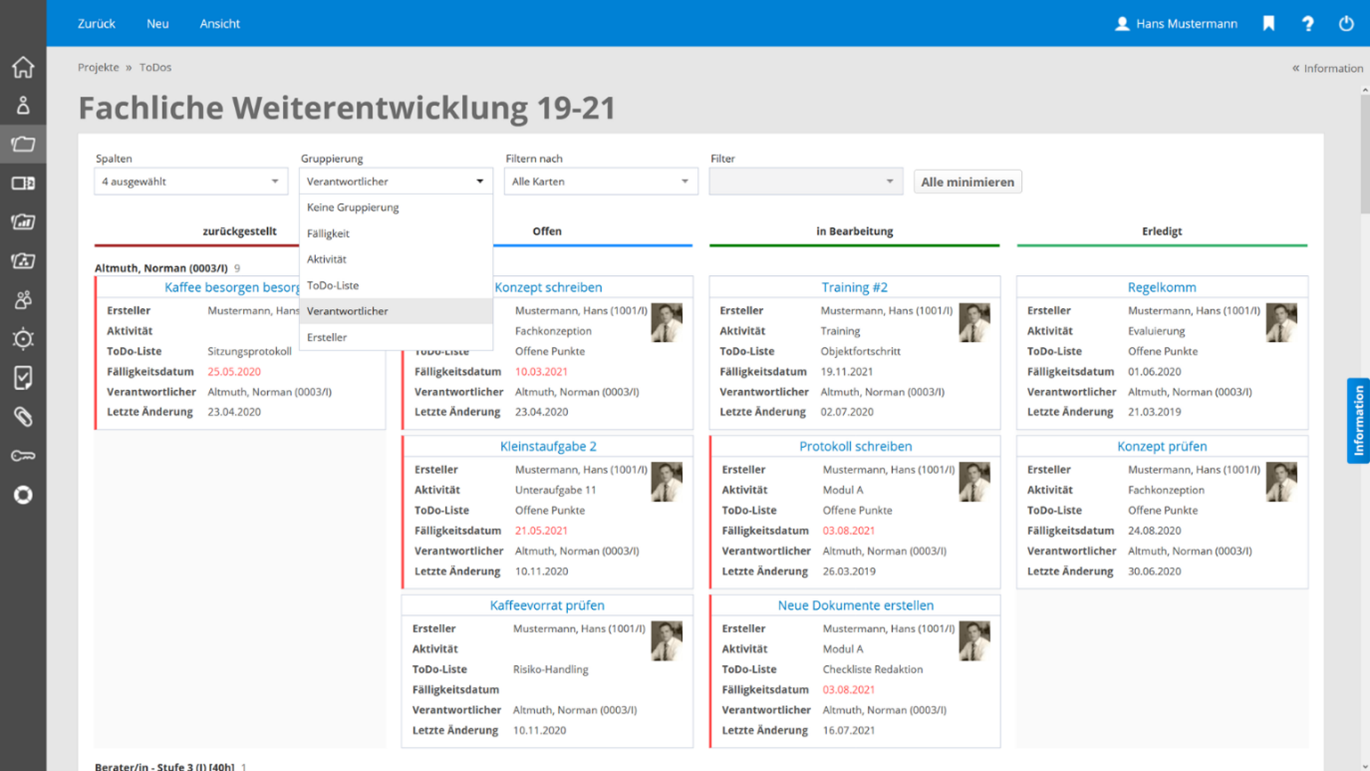The height and width of the screenshot is (771, 1370).
Task: Click the lifebuoy support icon in sidebar
Action: click(23, 495)
